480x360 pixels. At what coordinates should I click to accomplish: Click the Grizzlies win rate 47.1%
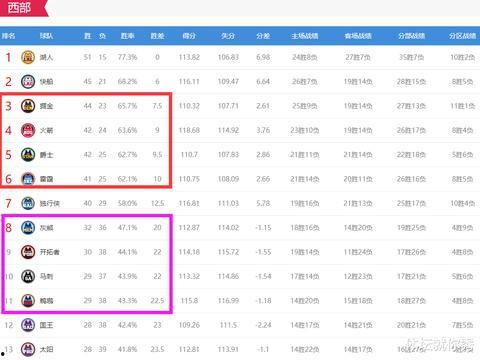(x=127, y=228)
